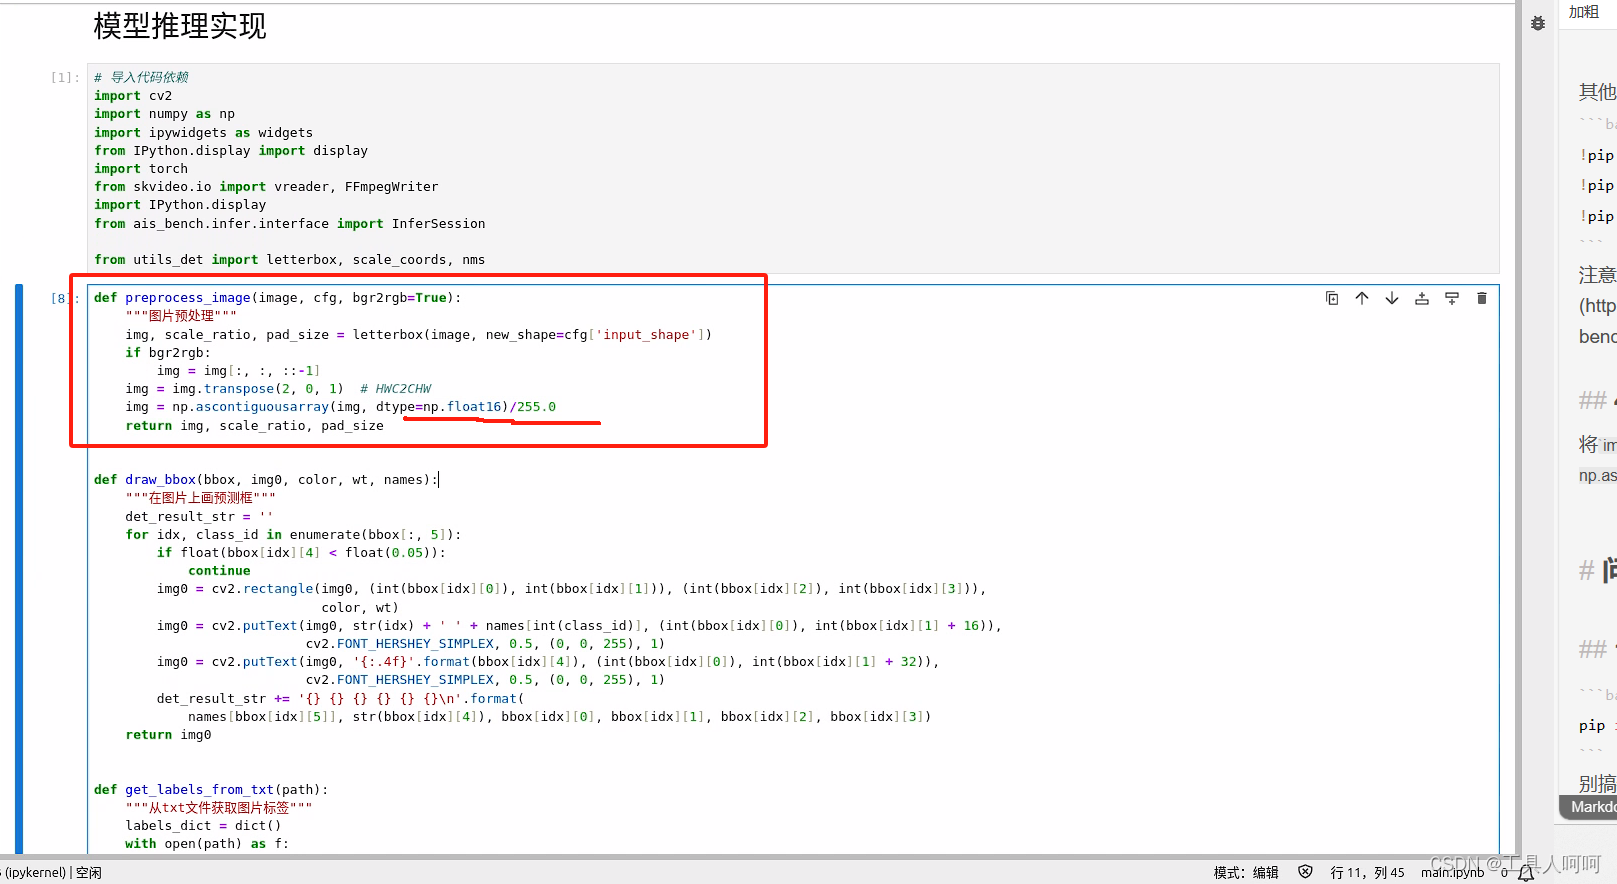Click the 'if bgr2rgb:' line
Screen dimensions: 1617x884
click(168, 353)
